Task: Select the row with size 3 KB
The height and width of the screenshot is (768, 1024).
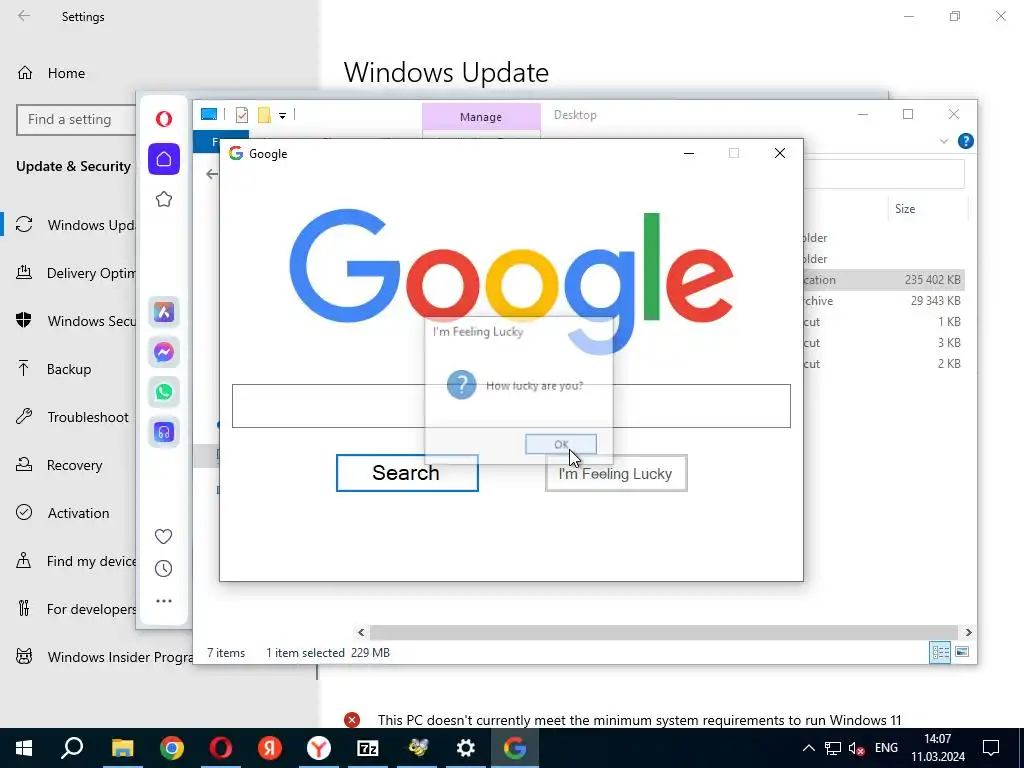Action: tap(884, 342)
